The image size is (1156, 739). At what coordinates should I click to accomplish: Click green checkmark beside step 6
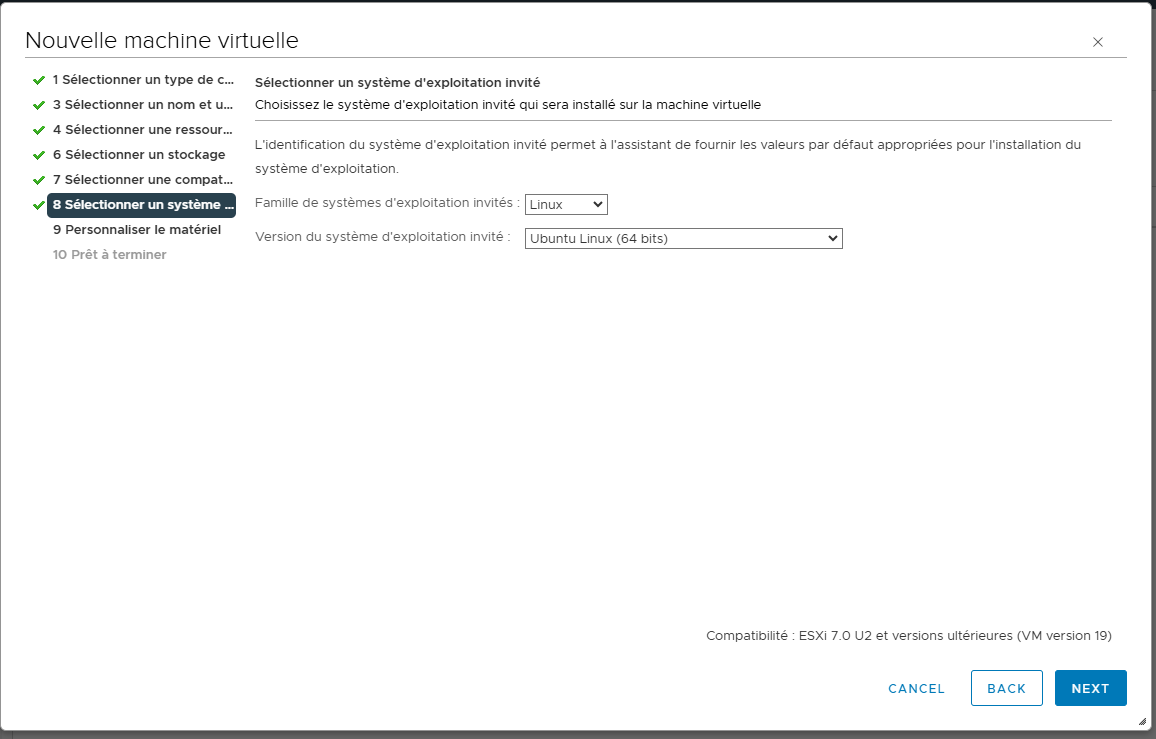[x=39, y=155]
